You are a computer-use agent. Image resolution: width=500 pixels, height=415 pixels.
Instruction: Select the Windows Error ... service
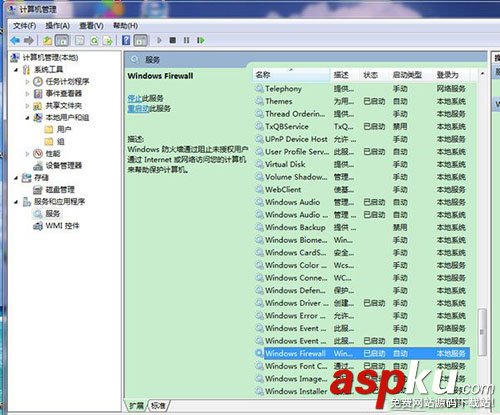tap(362, 316)
